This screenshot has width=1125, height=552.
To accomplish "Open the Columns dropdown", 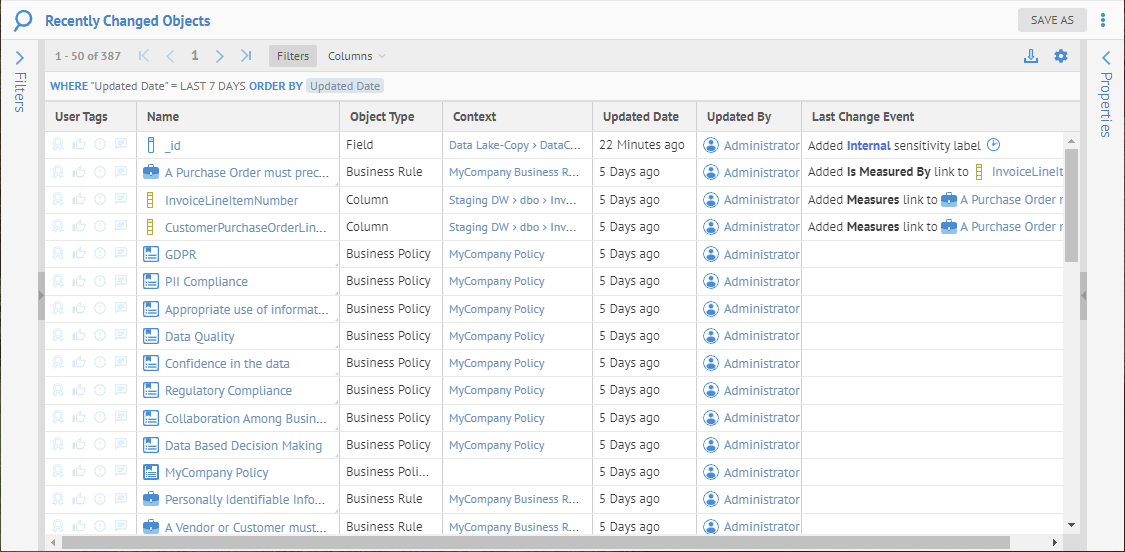I will (357, 56).
